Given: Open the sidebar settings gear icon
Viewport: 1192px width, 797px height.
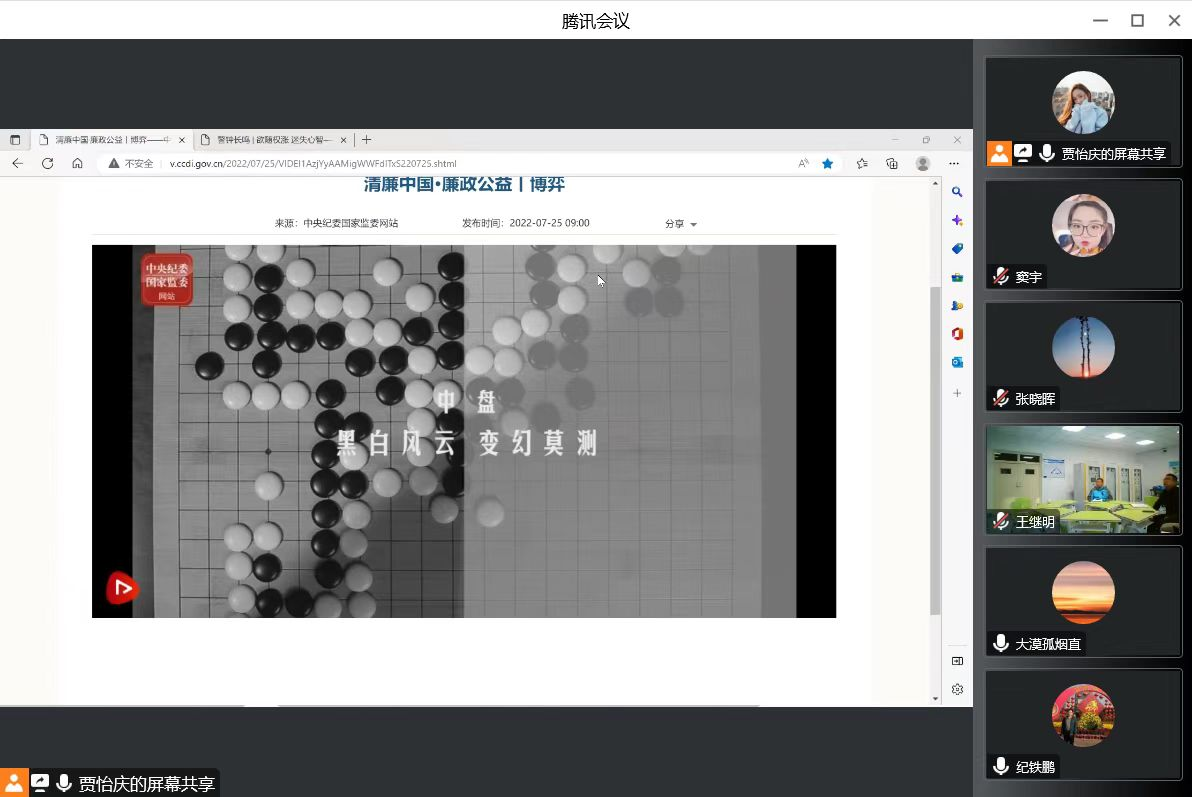Looking at the screenshot, I should click(957, 689).
